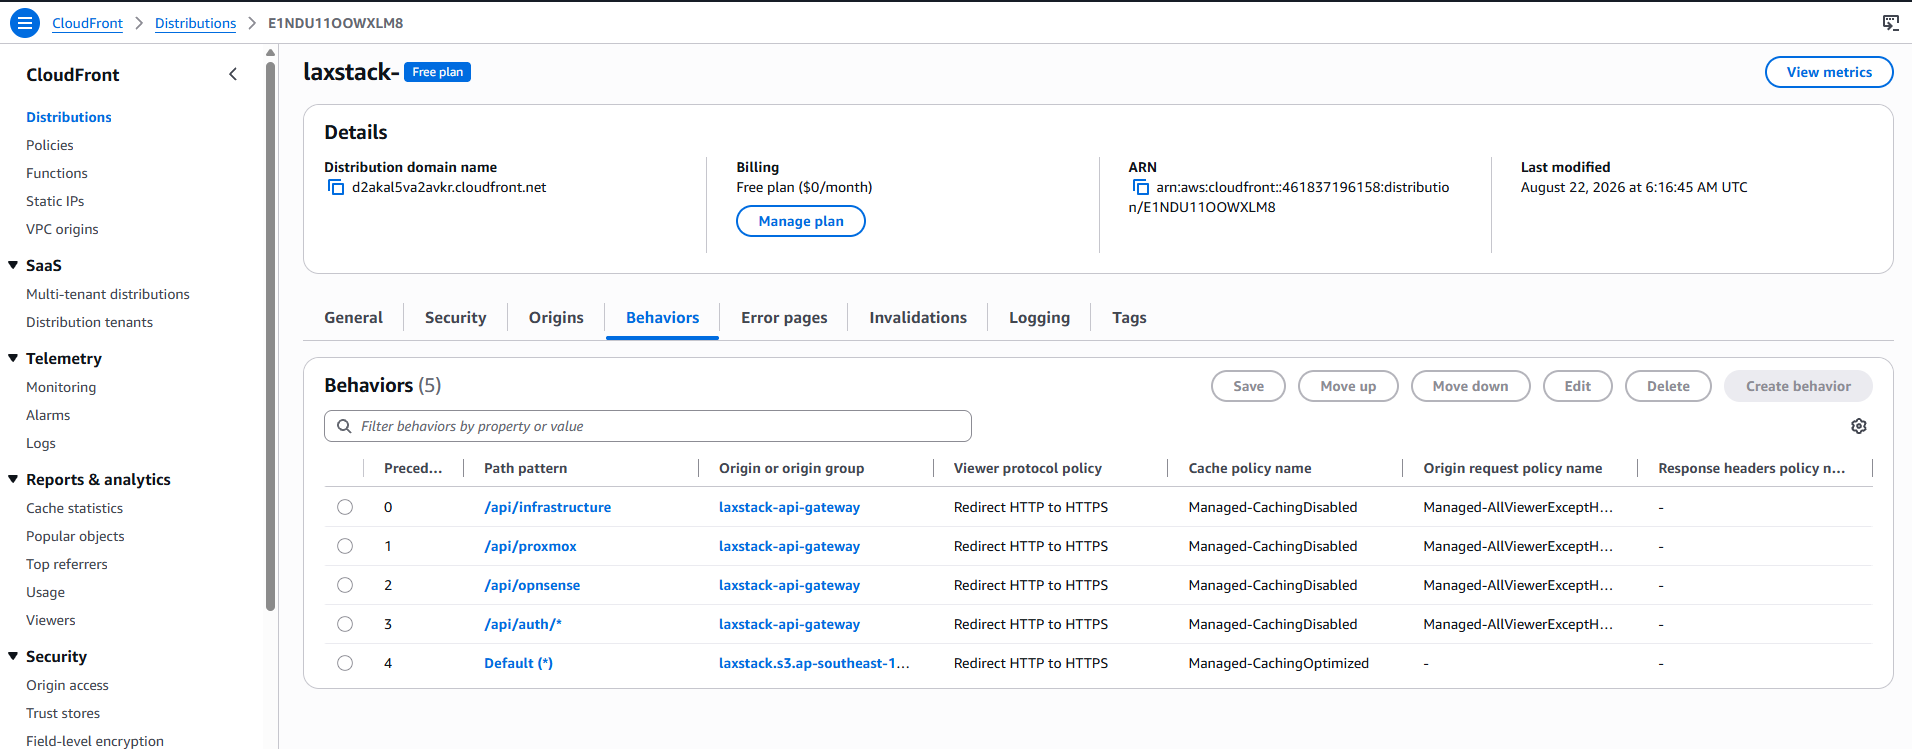
Task: Click the Manage plan button
Action: [x=801, y=221]
